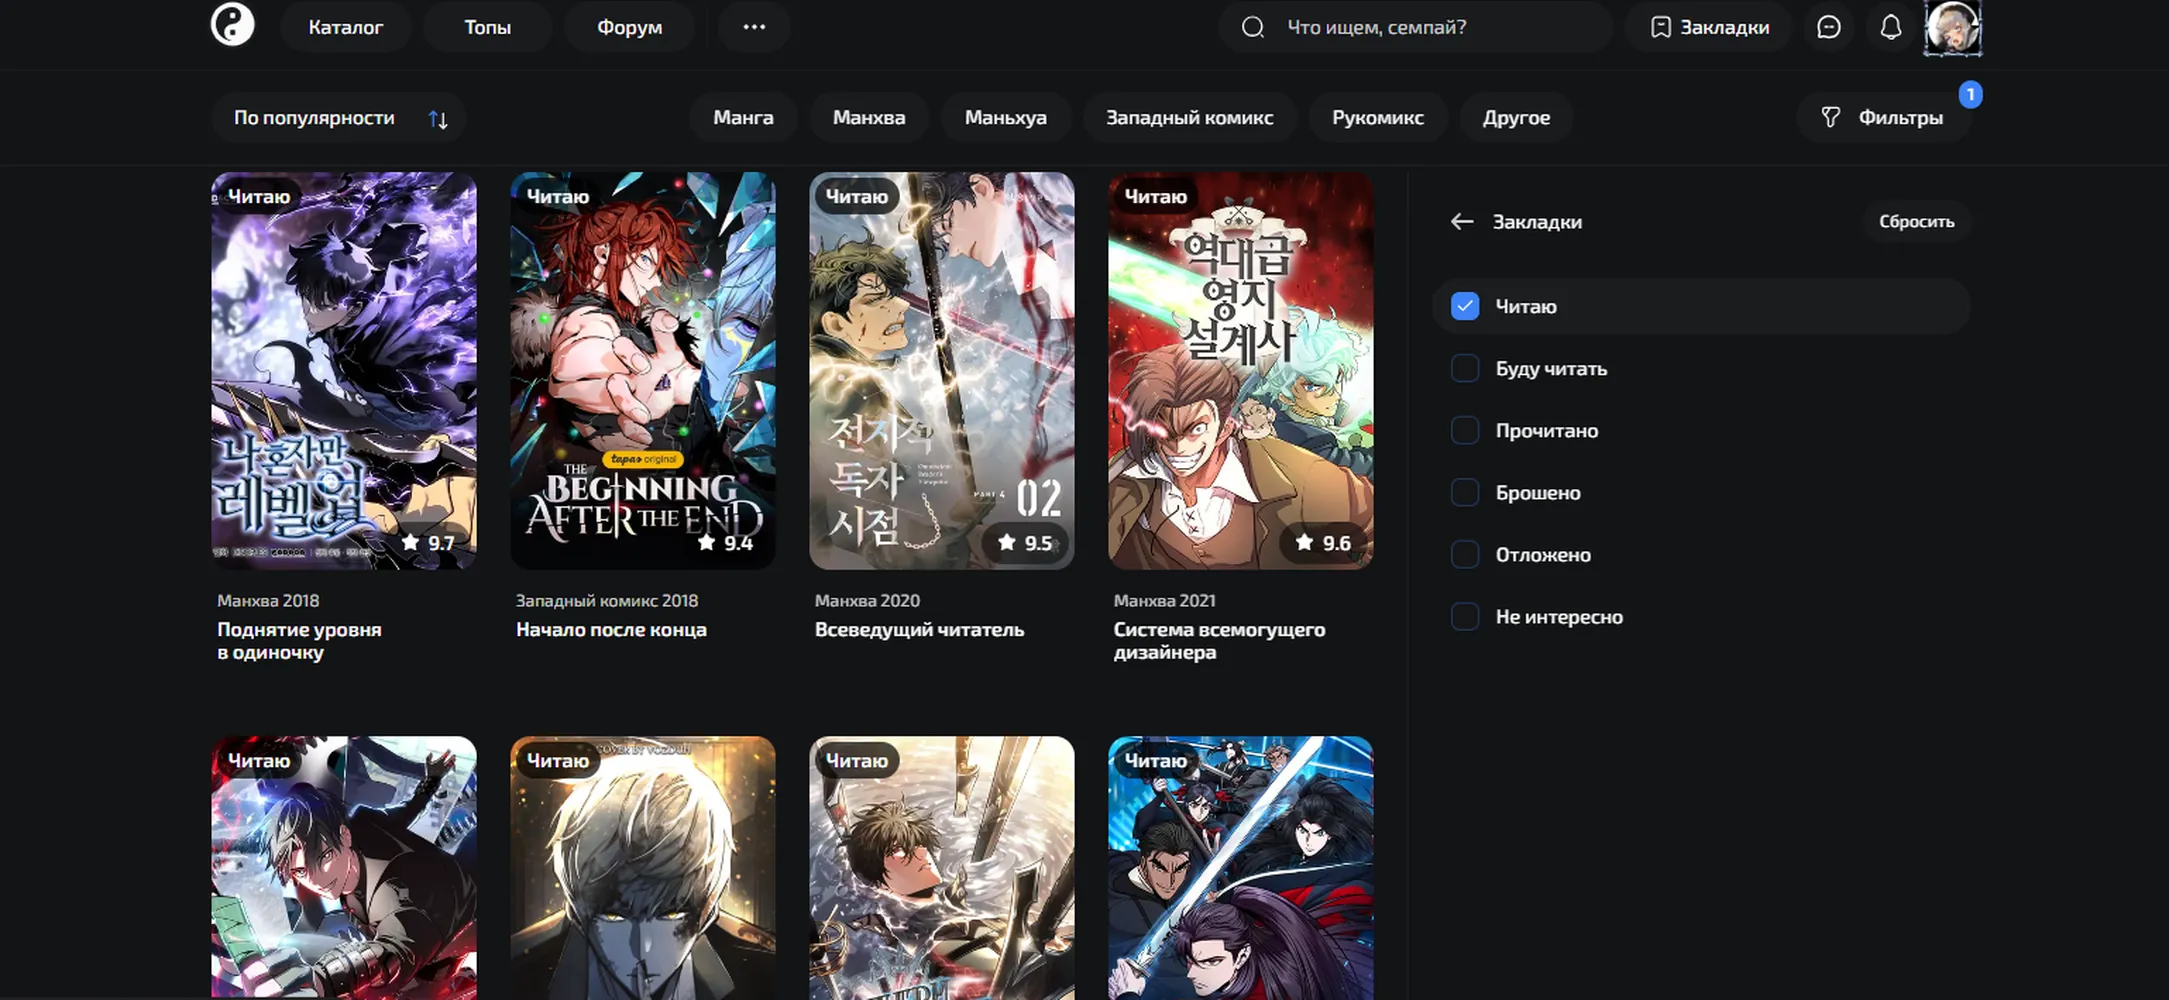Viewport: 2169px width, 1000px height.
Task: Check the Буду читать checkbox
Action: point(1464,368)
